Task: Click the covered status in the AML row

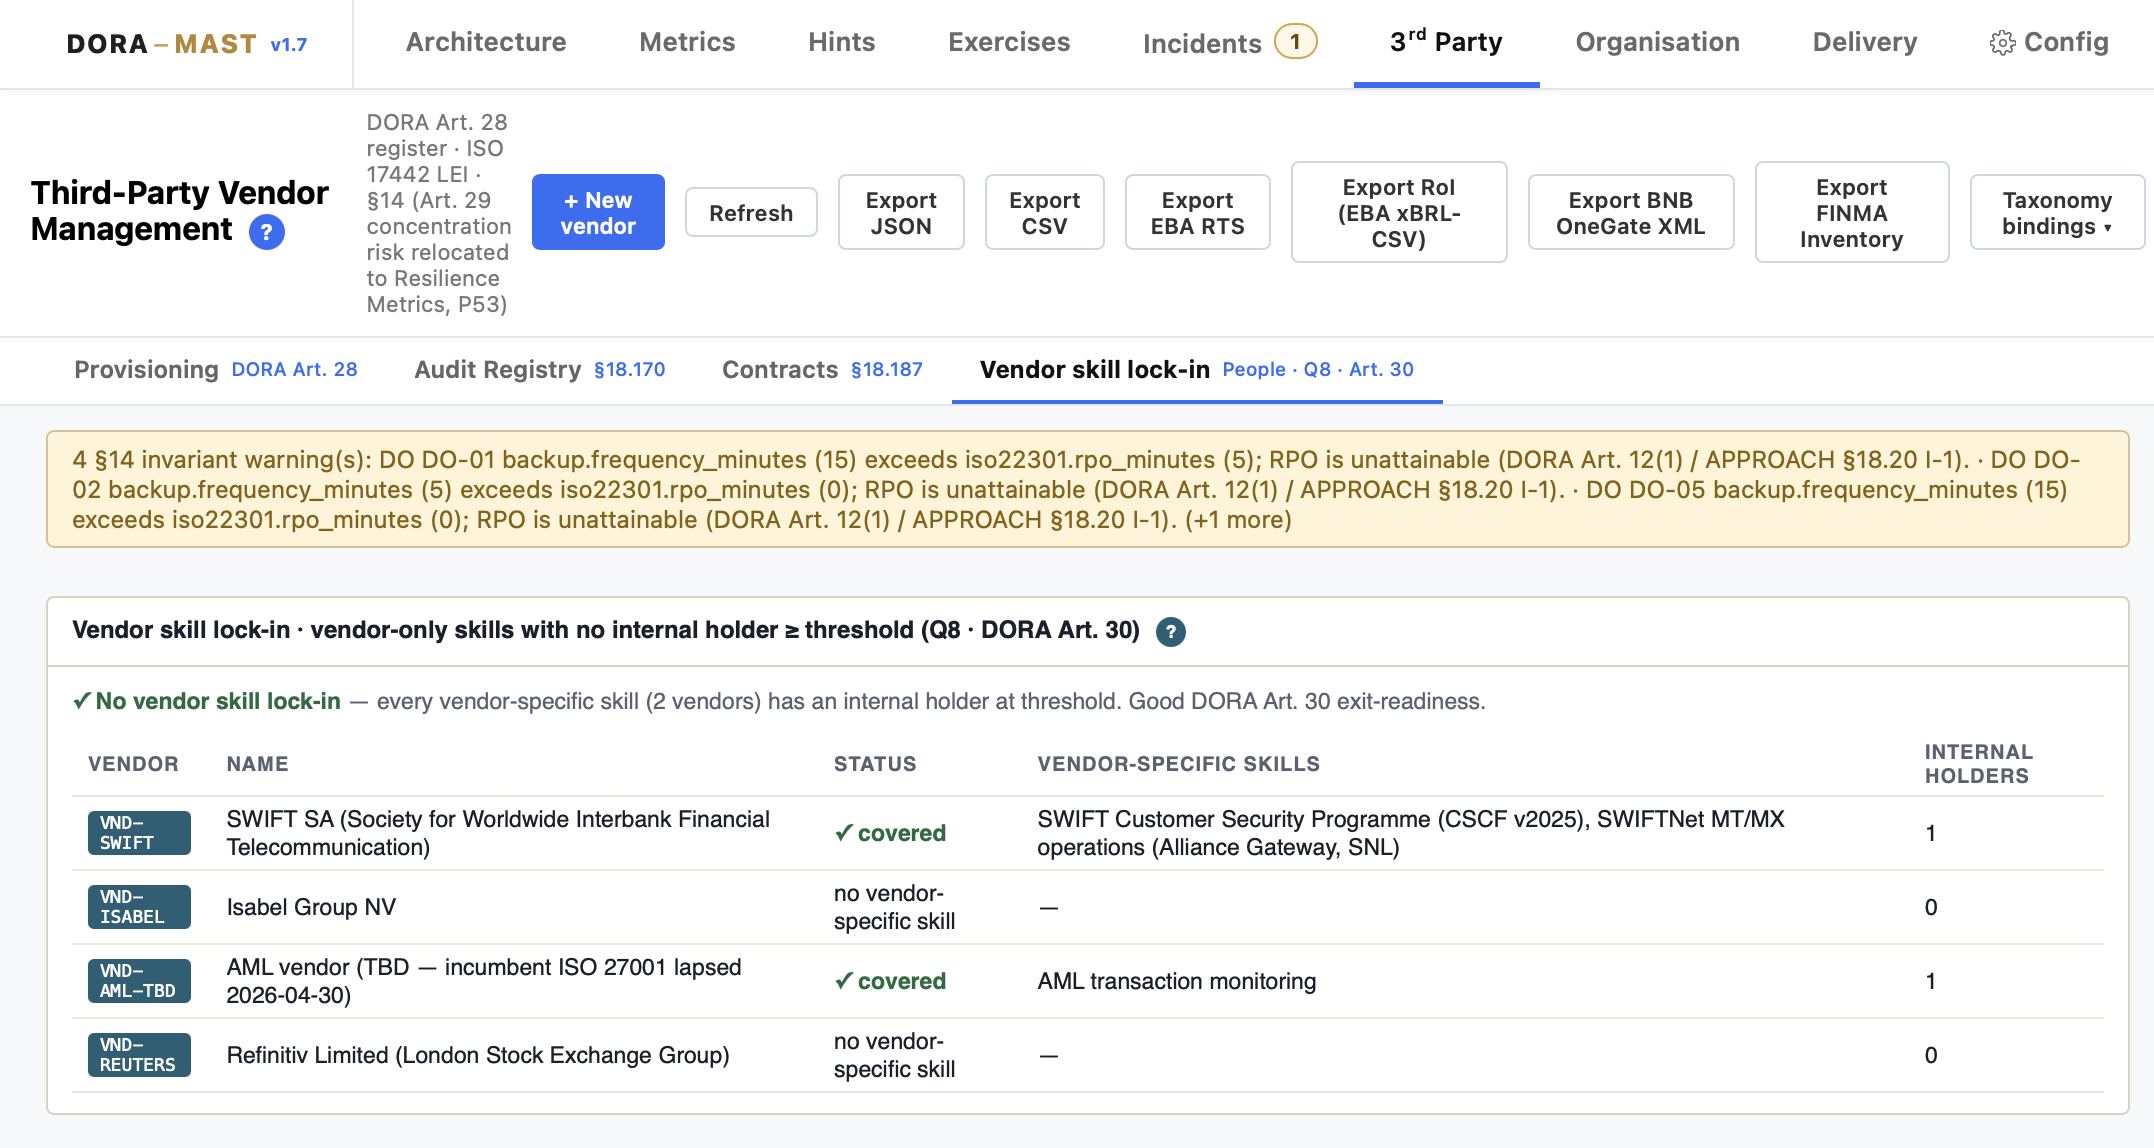Action: 890,981
